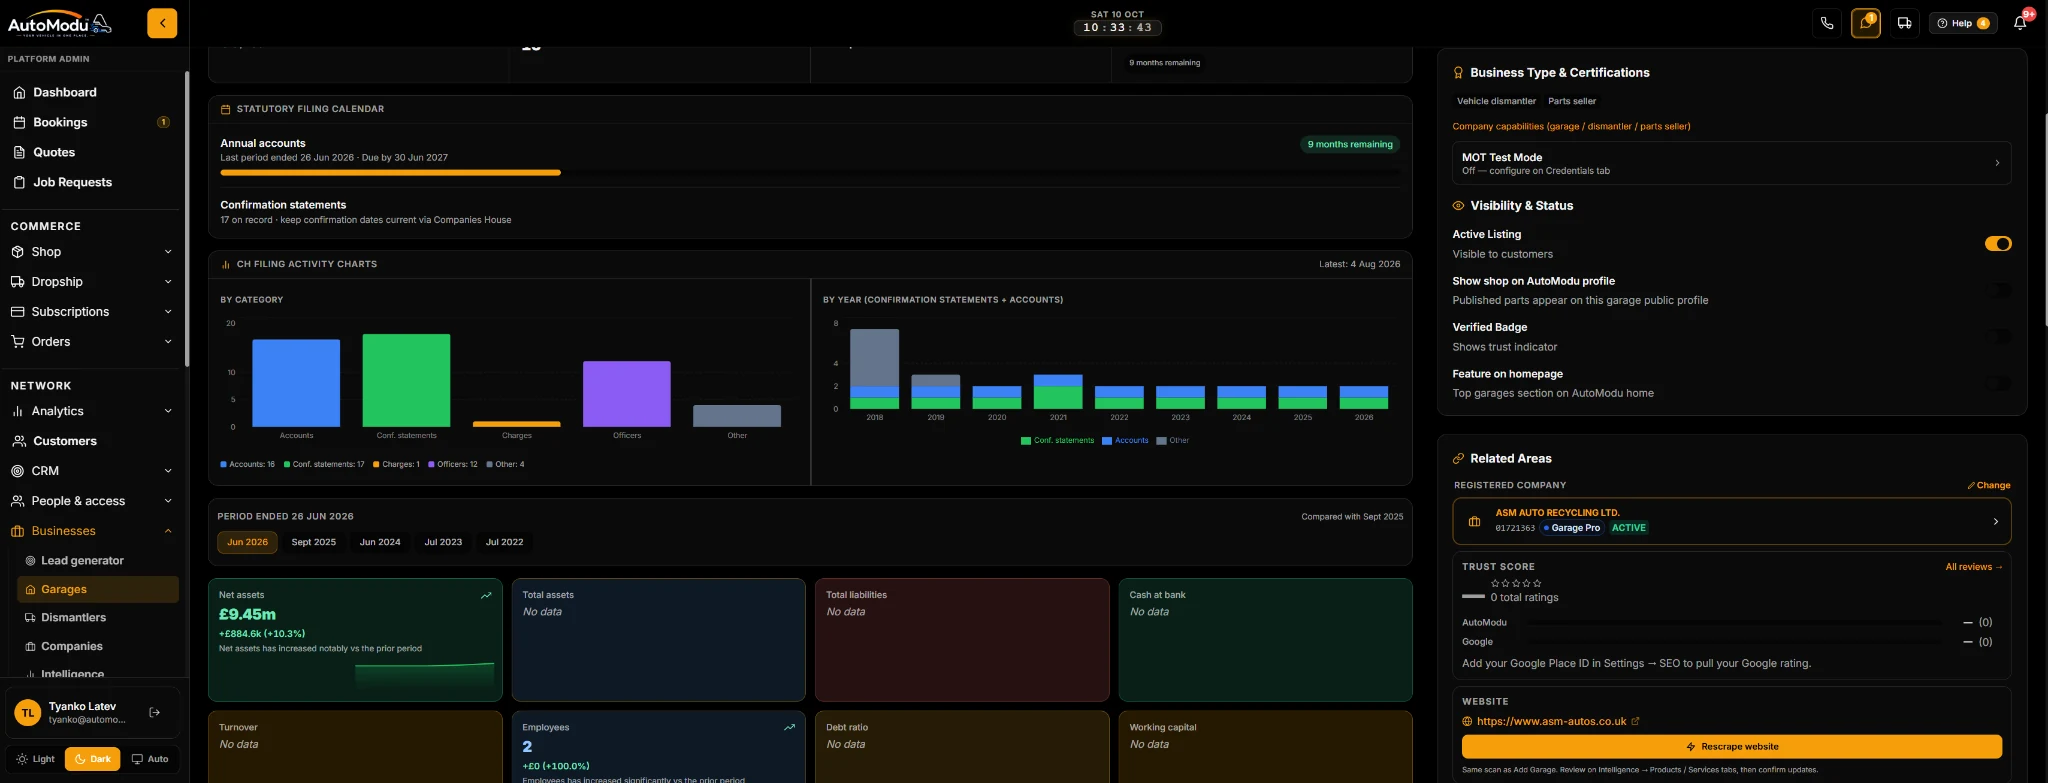Expand the Dropship menu
This screenshot has width=2048, height=783.
93,282
